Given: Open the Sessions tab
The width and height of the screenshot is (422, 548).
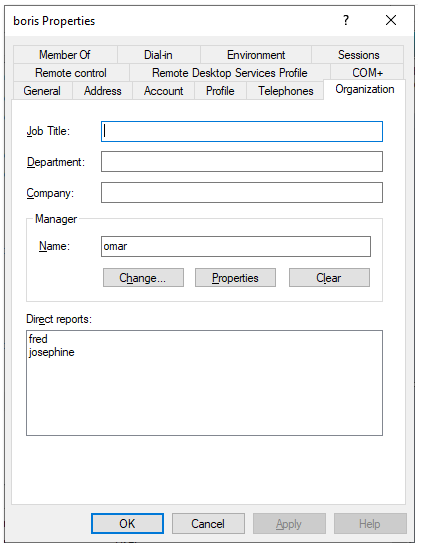Looking at the screenshot, I should 358,55.
